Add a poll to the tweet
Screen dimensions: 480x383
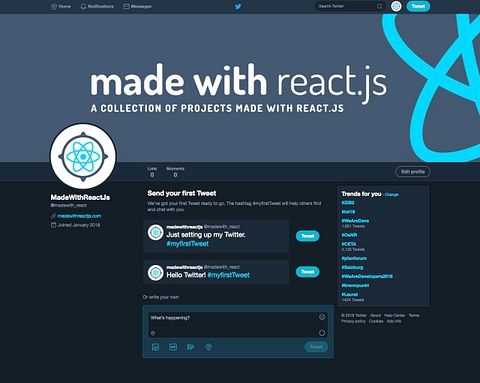click(191, 347)
